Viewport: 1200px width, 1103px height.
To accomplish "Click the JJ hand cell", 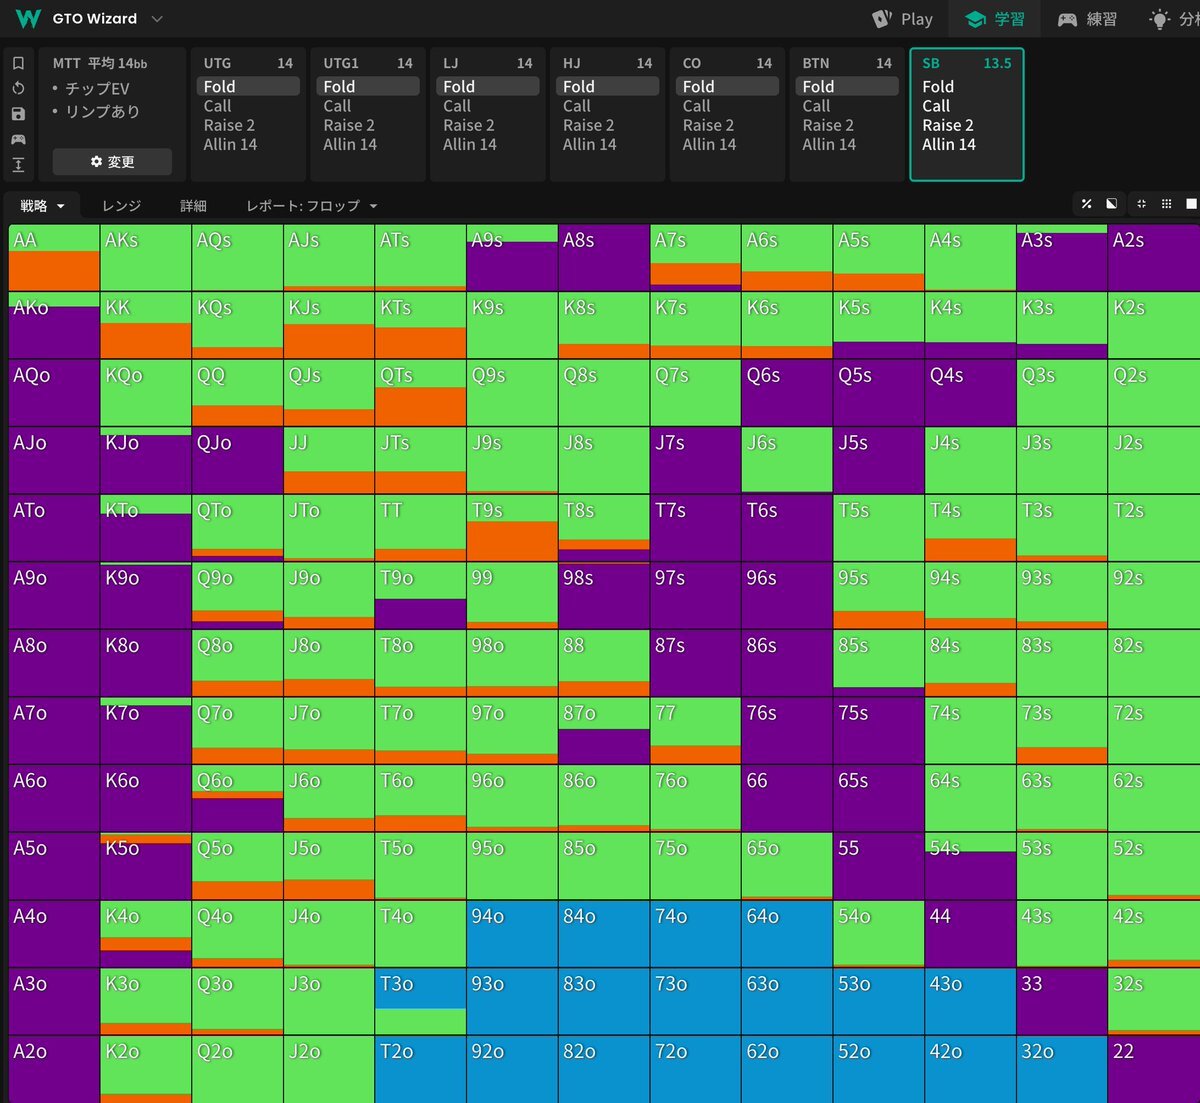I will tap(328, 460).
